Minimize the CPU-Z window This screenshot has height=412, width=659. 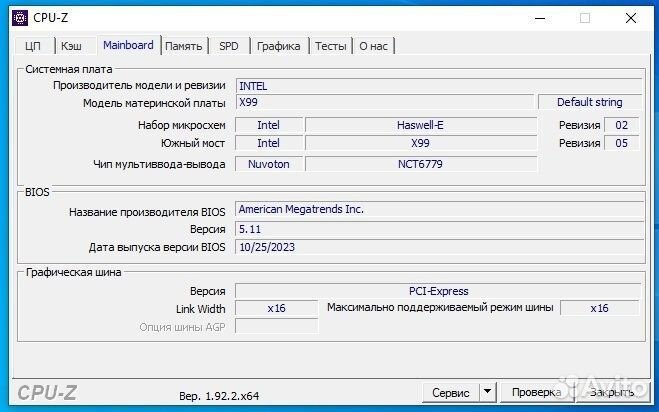click(x=540, y=16)
